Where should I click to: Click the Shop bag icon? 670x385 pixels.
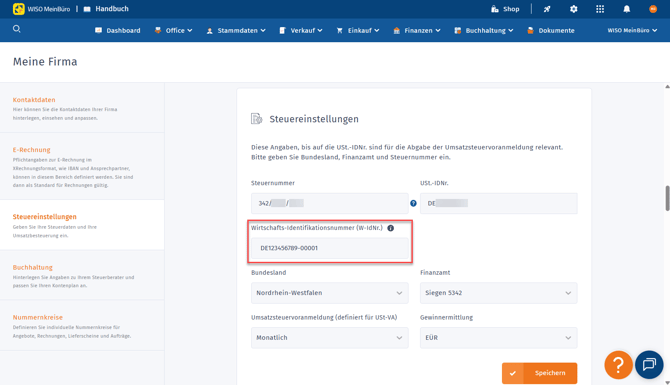(495, 9)
